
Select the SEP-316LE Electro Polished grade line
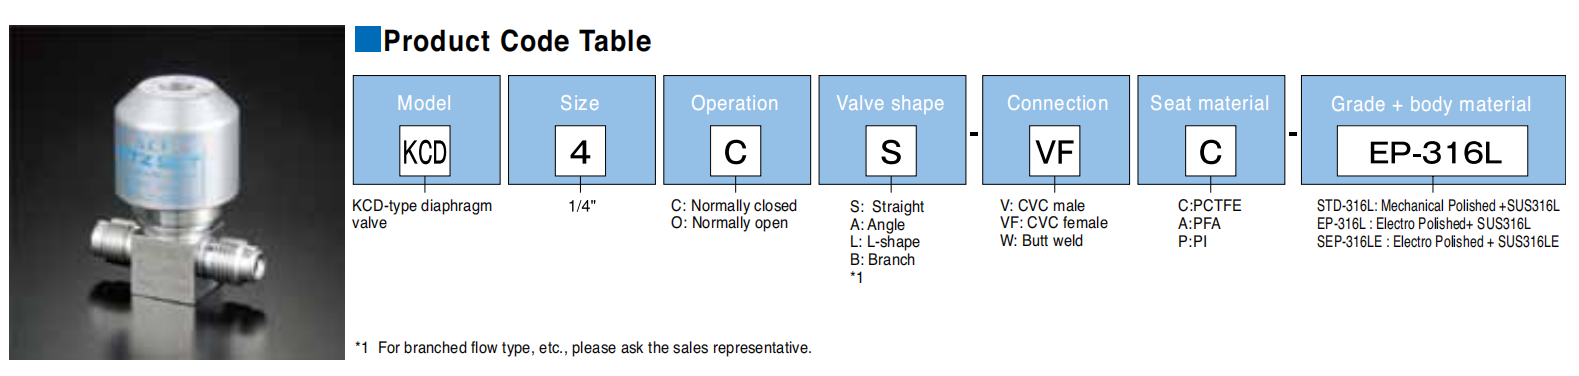pyautogui.click(x=1437, y=242)
